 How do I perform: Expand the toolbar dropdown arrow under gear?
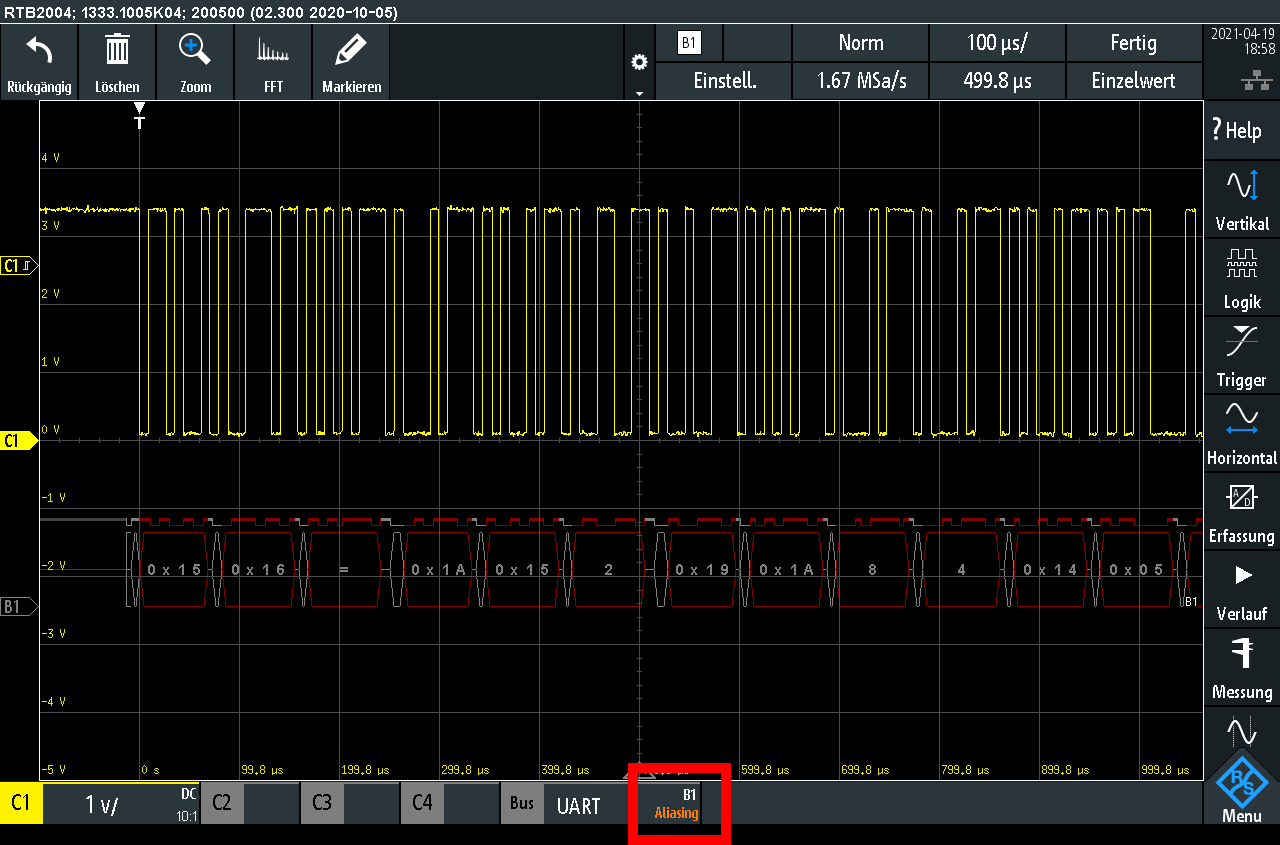[x=639, y=92]
